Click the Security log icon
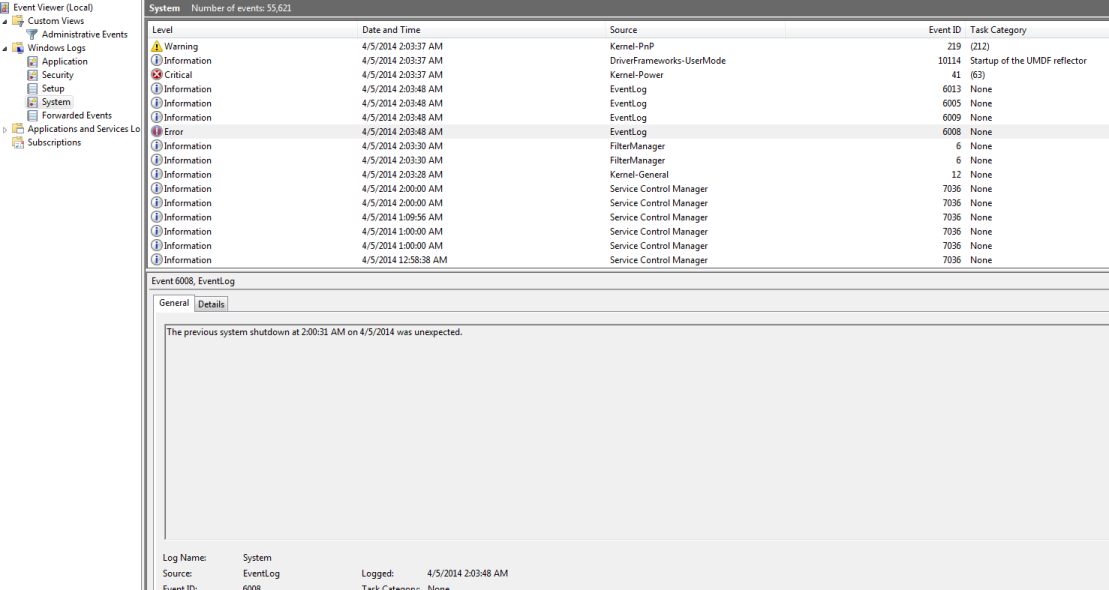The width and height of the screenshot is (1109, 590). click(x=33, y=75)
